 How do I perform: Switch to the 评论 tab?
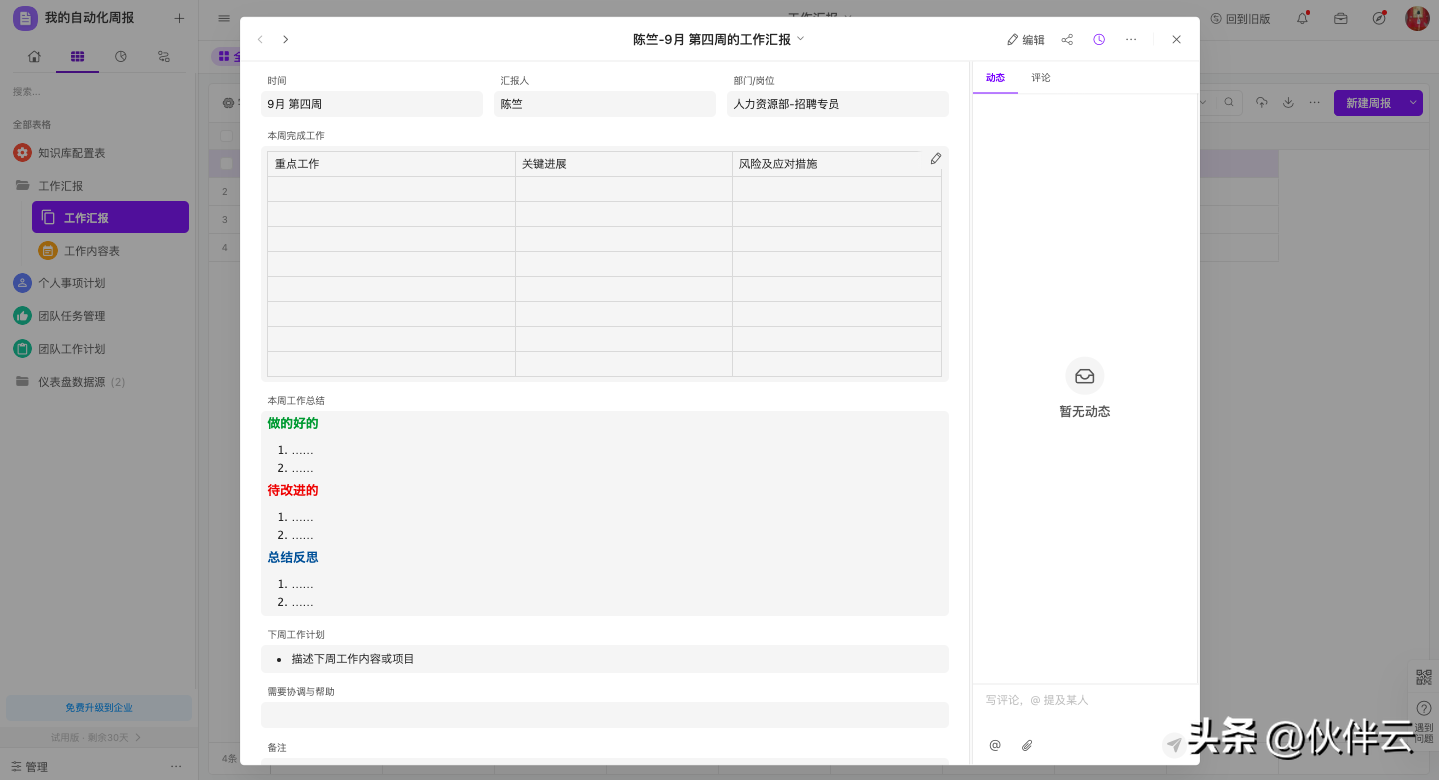(x=1041, y=78)
